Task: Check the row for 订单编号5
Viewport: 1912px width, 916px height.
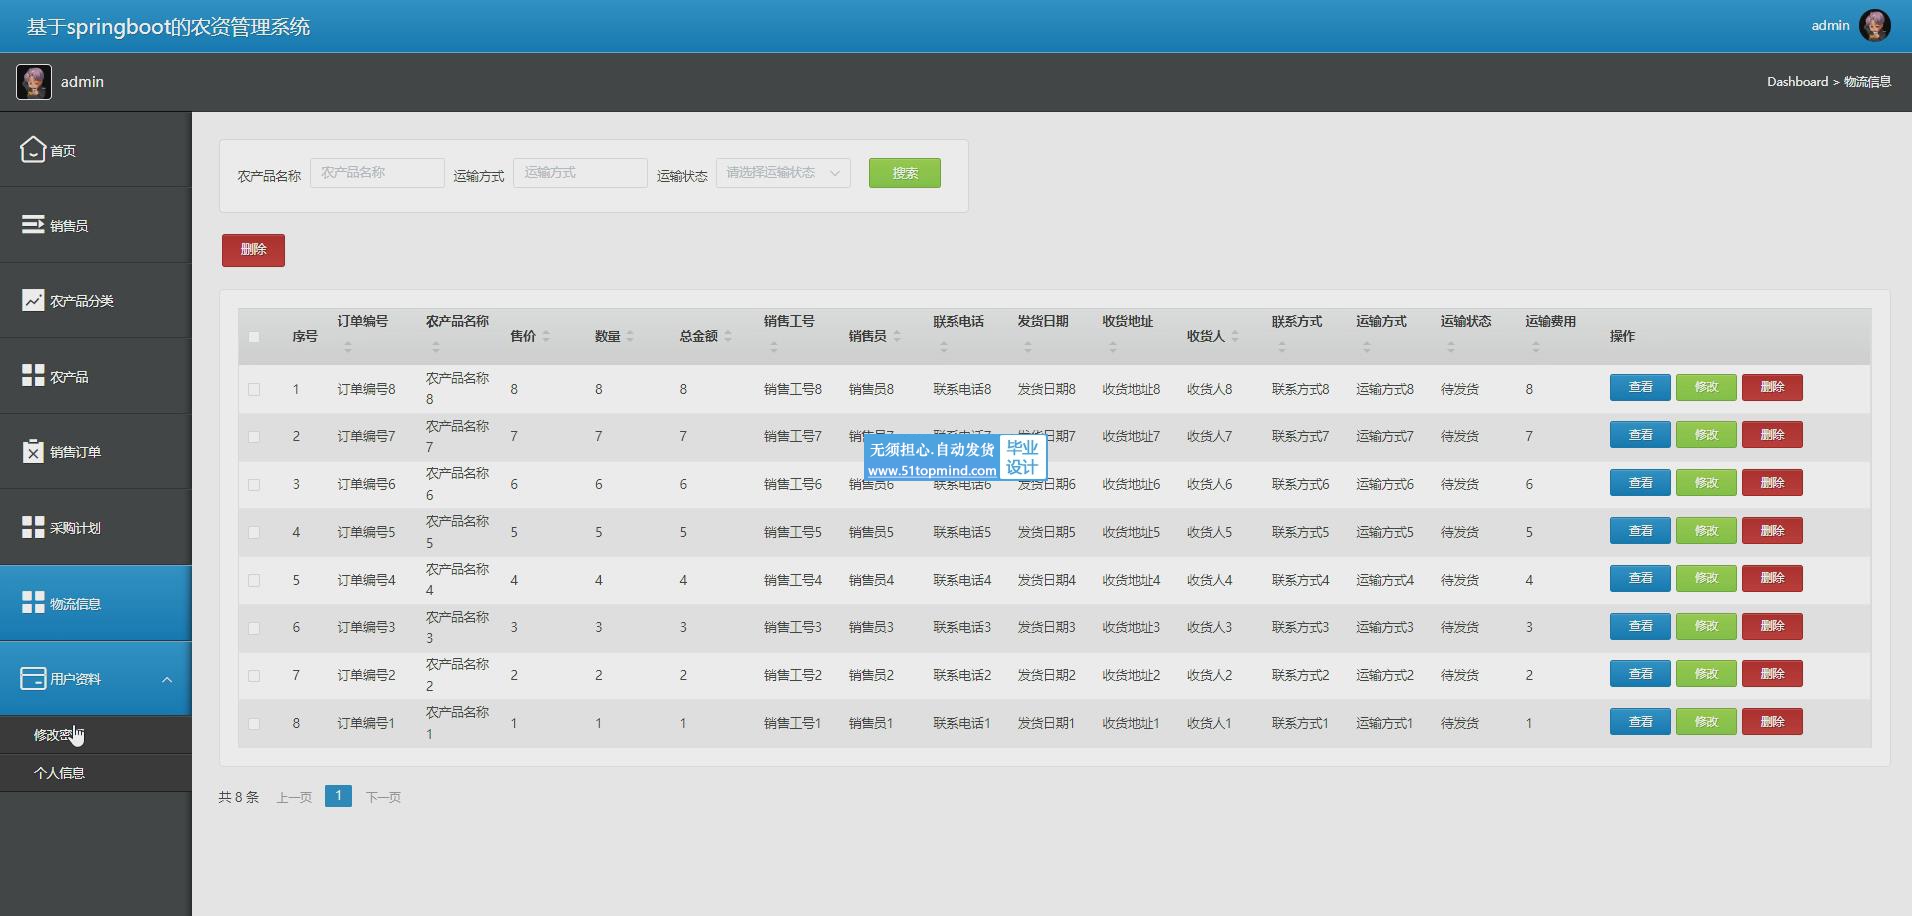Action: 254,533
